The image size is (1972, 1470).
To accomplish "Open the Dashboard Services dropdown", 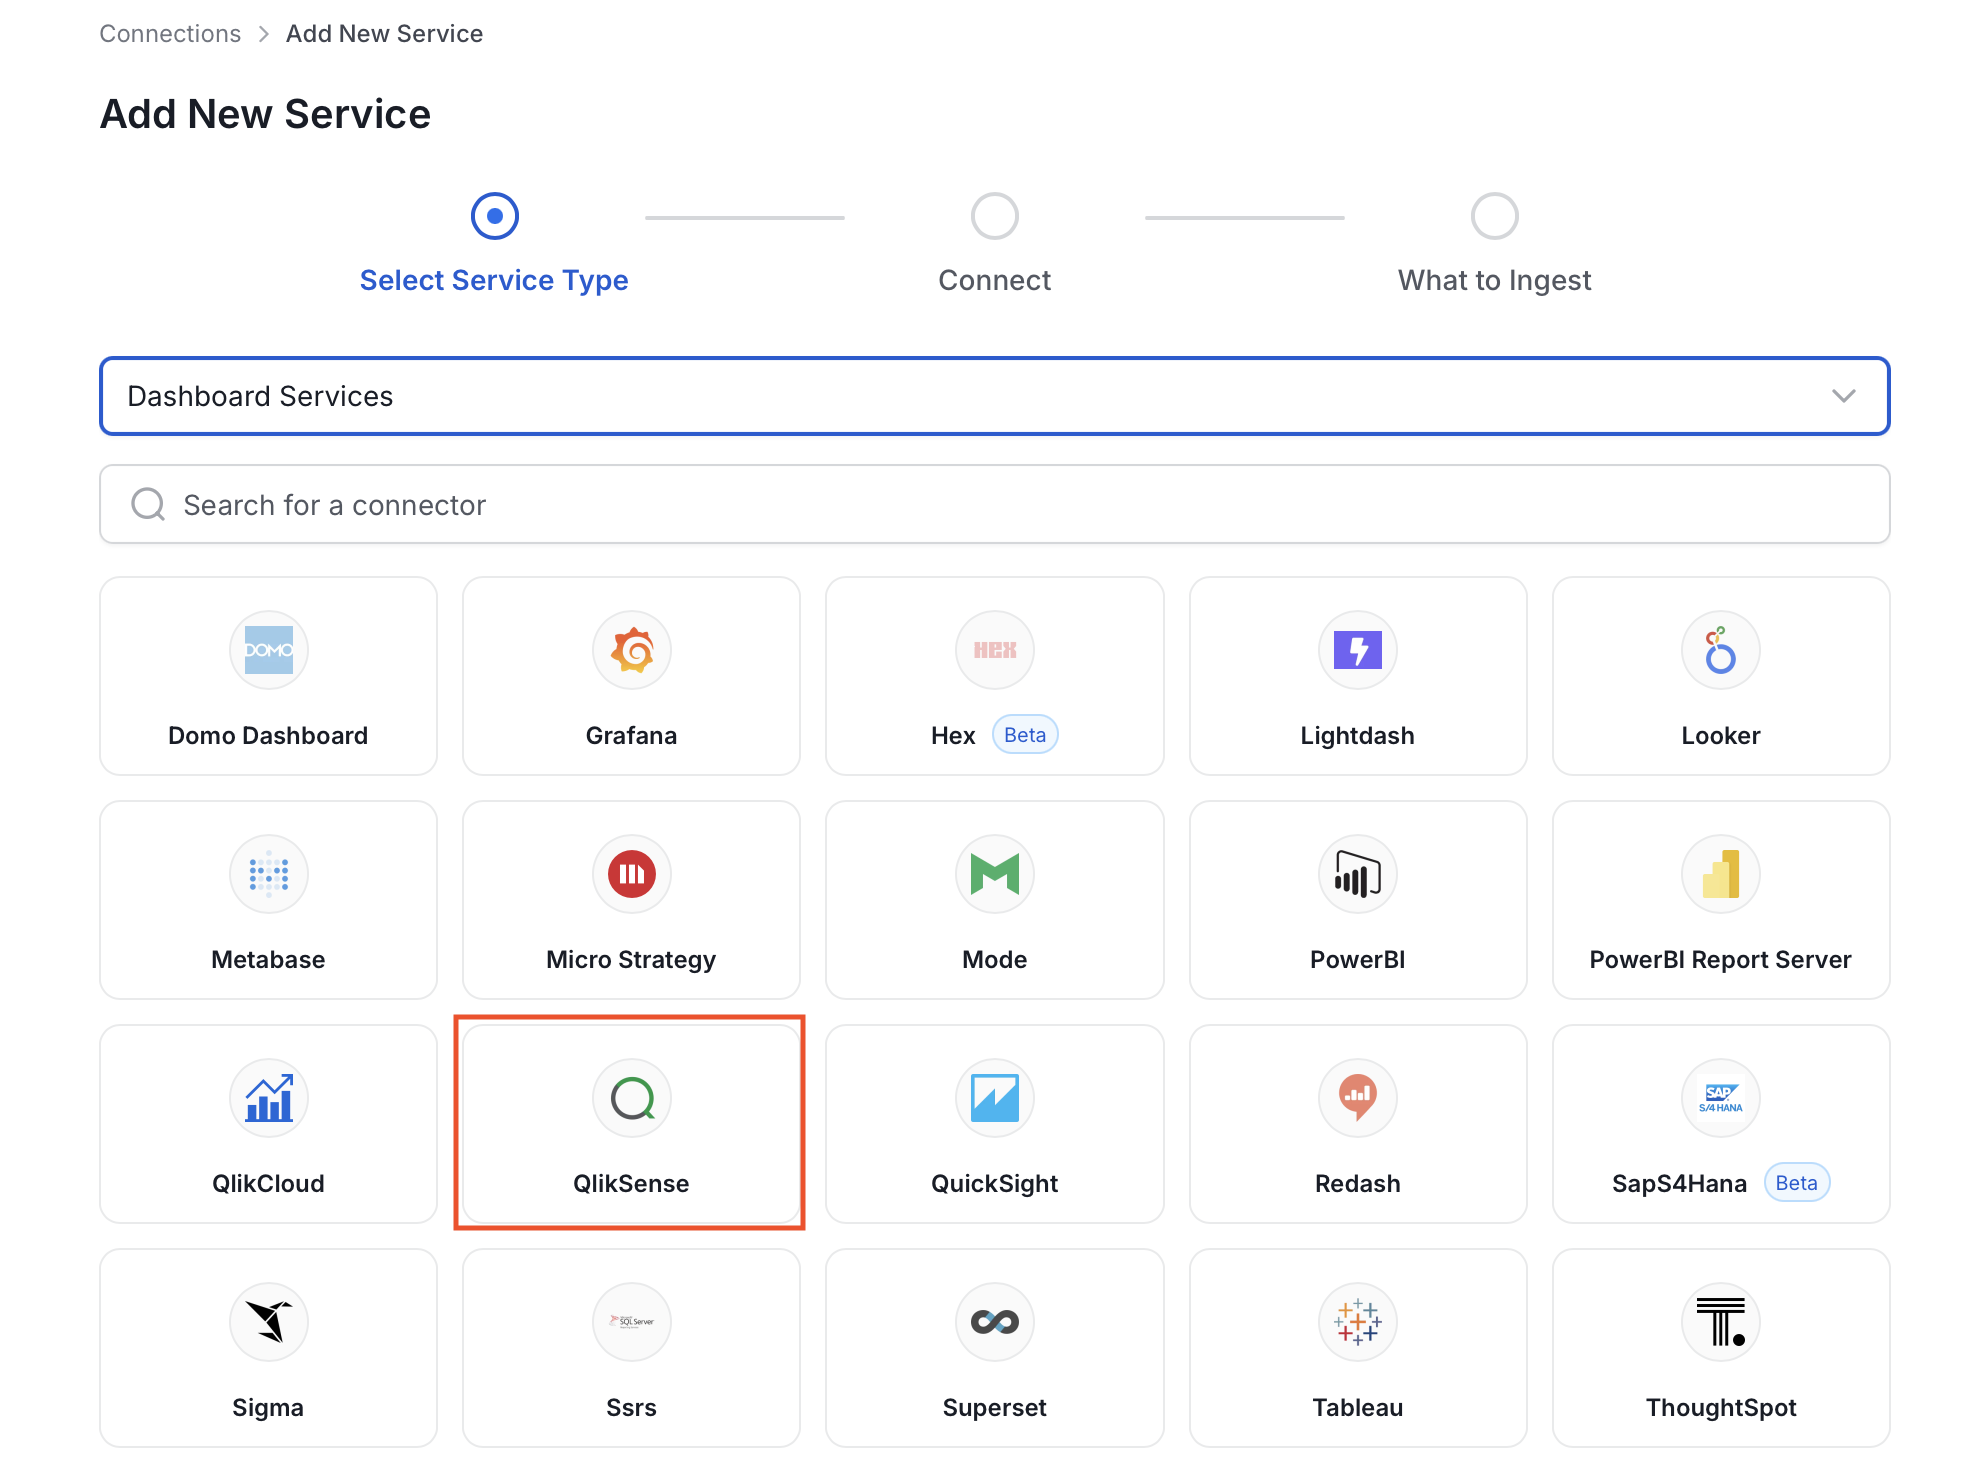I will (995, 396).
